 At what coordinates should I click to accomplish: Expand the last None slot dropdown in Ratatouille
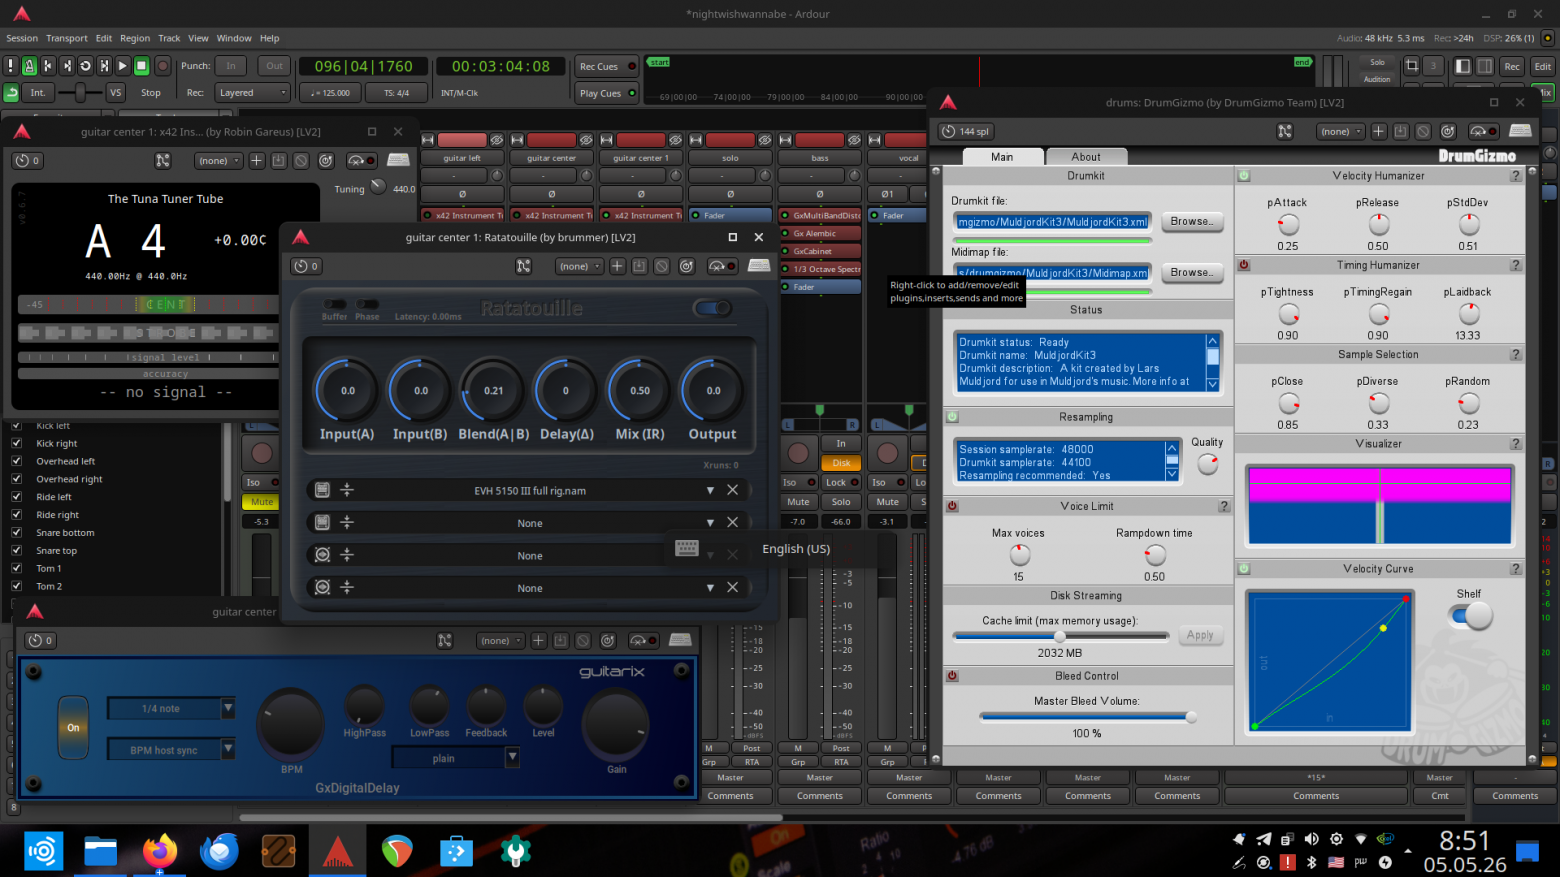click(x=710, y=588)
